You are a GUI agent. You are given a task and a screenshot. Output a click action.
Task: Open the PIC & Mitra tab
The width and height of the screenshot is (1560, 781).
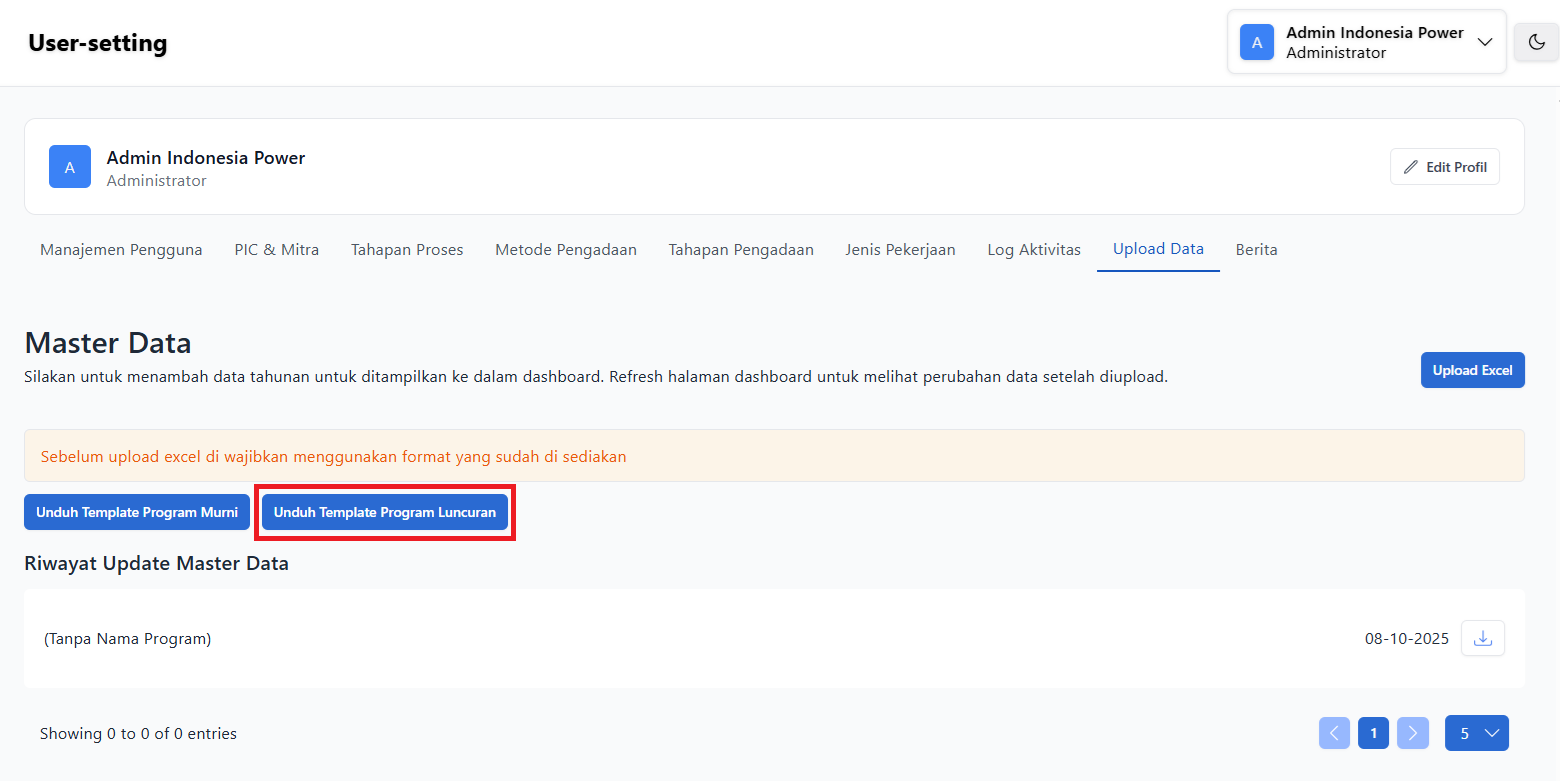[277, 250]
